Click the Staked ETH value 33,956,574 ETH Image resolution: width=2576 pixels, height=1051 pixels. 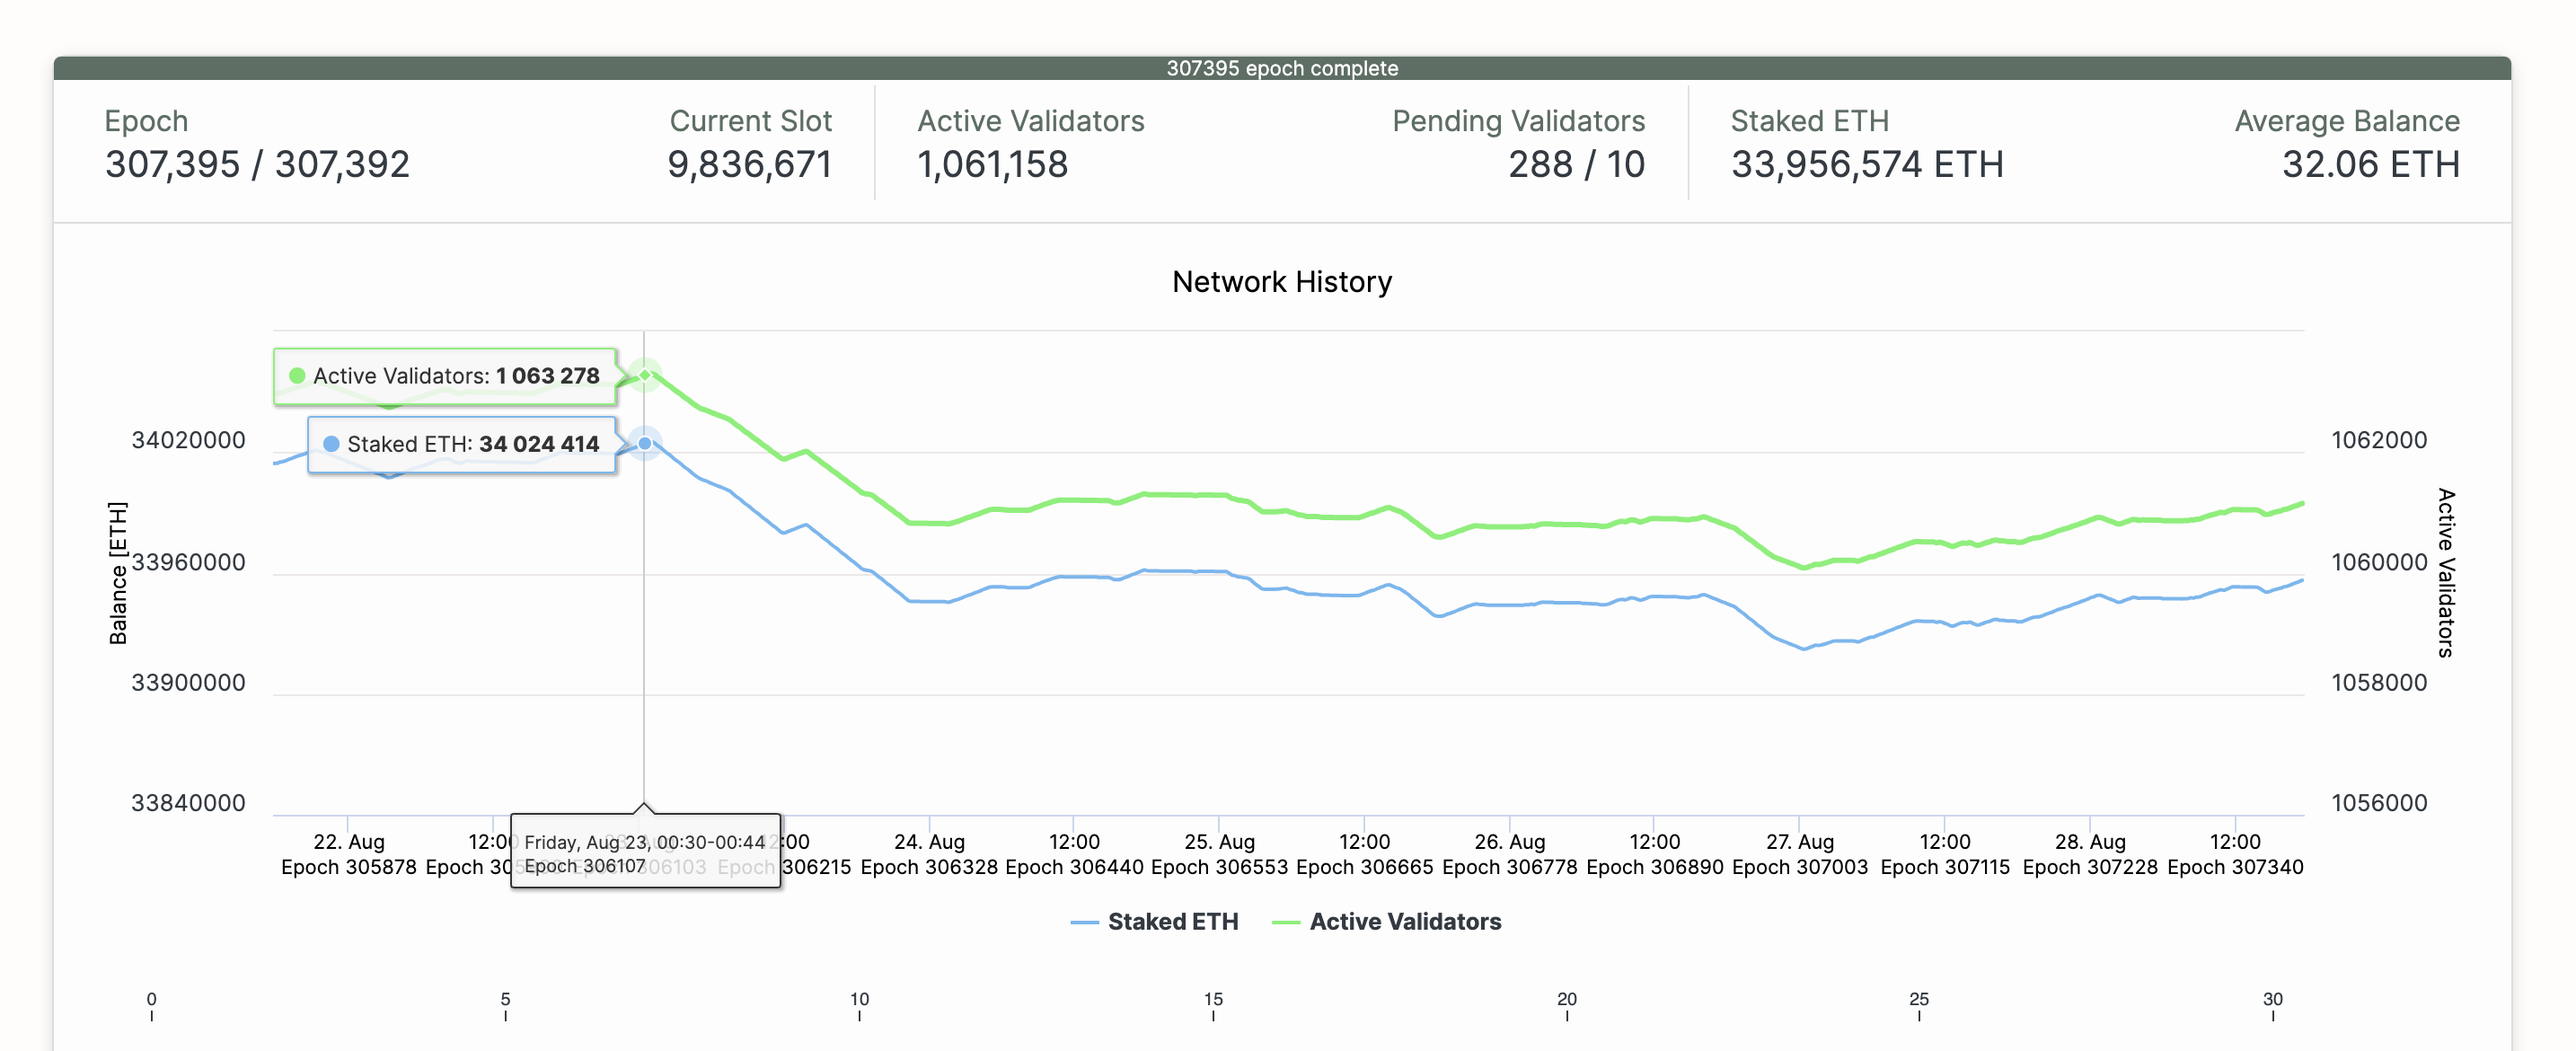pyautogui.click(x=1867, y=165)
